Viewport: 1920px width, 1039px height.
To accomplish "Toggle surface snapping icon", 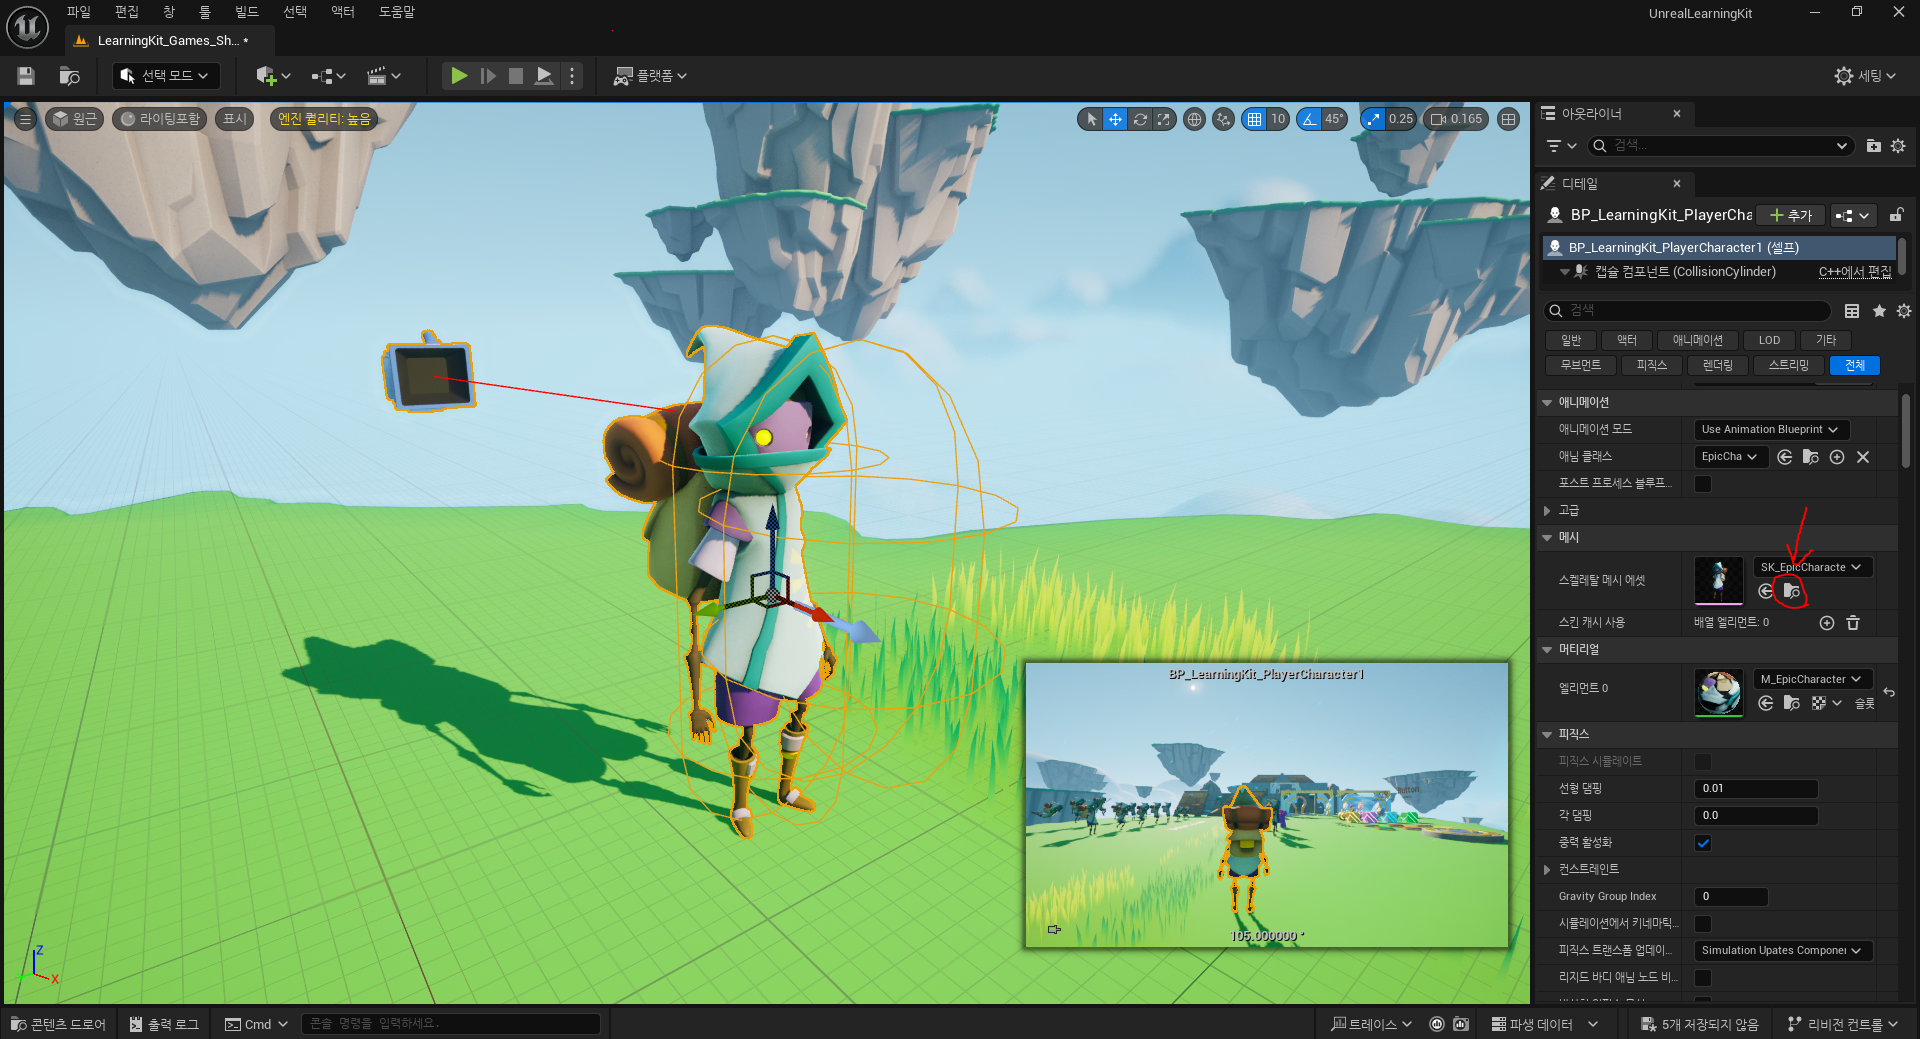I will (x=1223, y=119).
